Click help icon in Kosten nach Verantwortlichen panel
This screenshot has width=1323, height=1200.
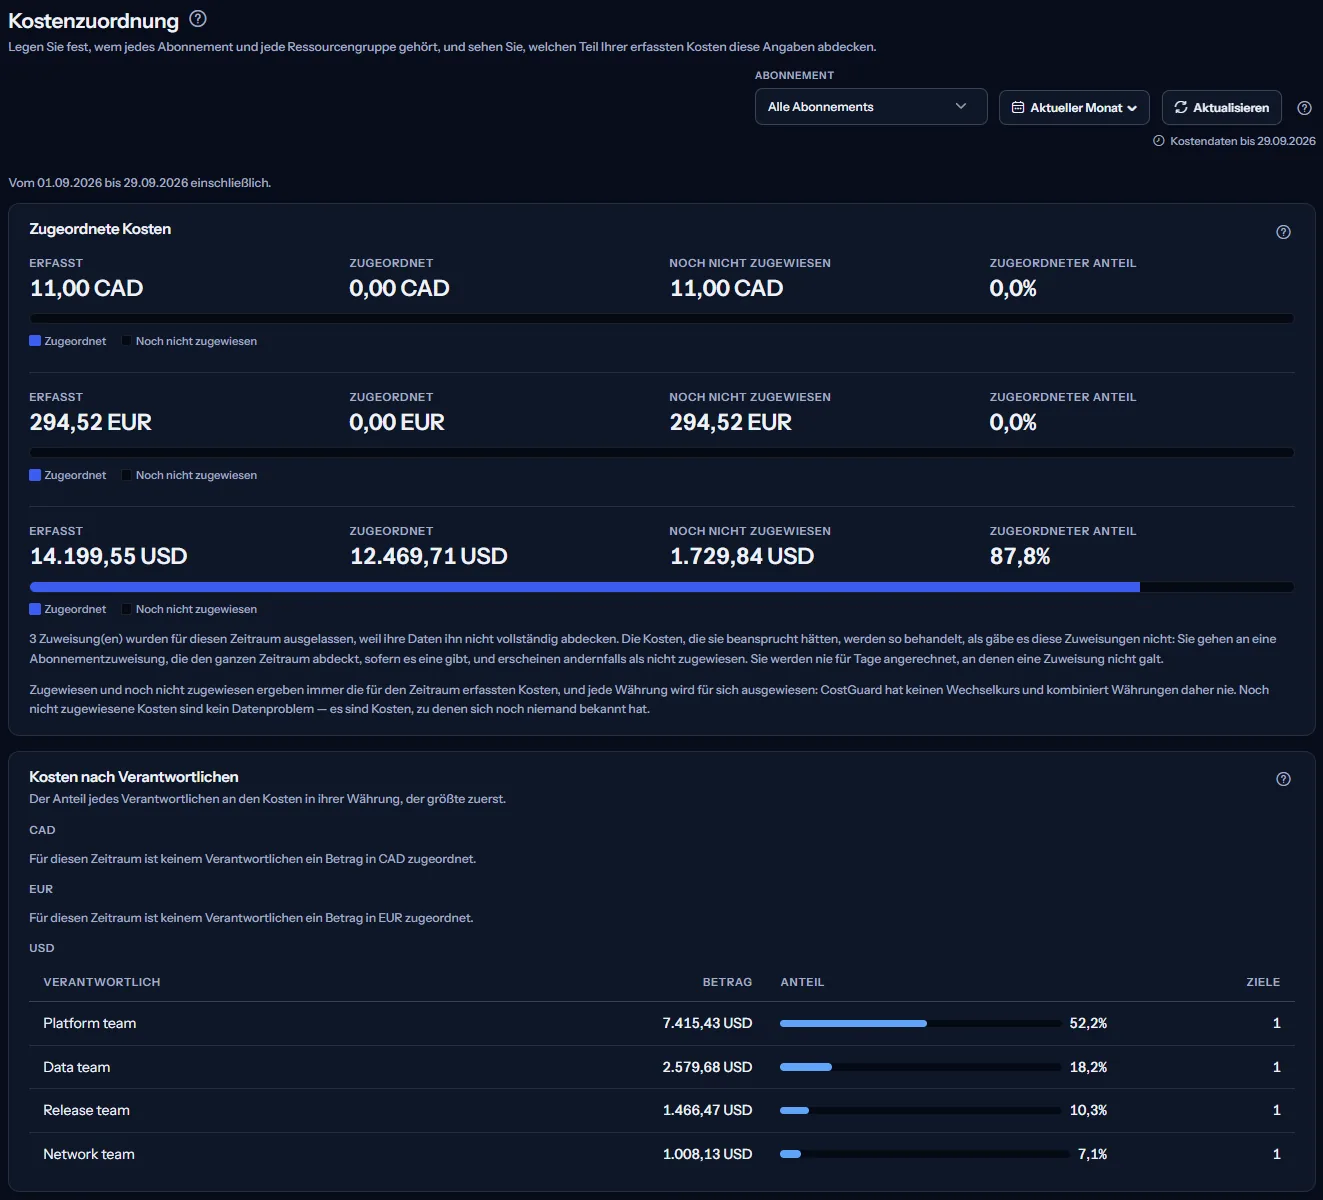pyautogui.click(x=1283, y=779)
